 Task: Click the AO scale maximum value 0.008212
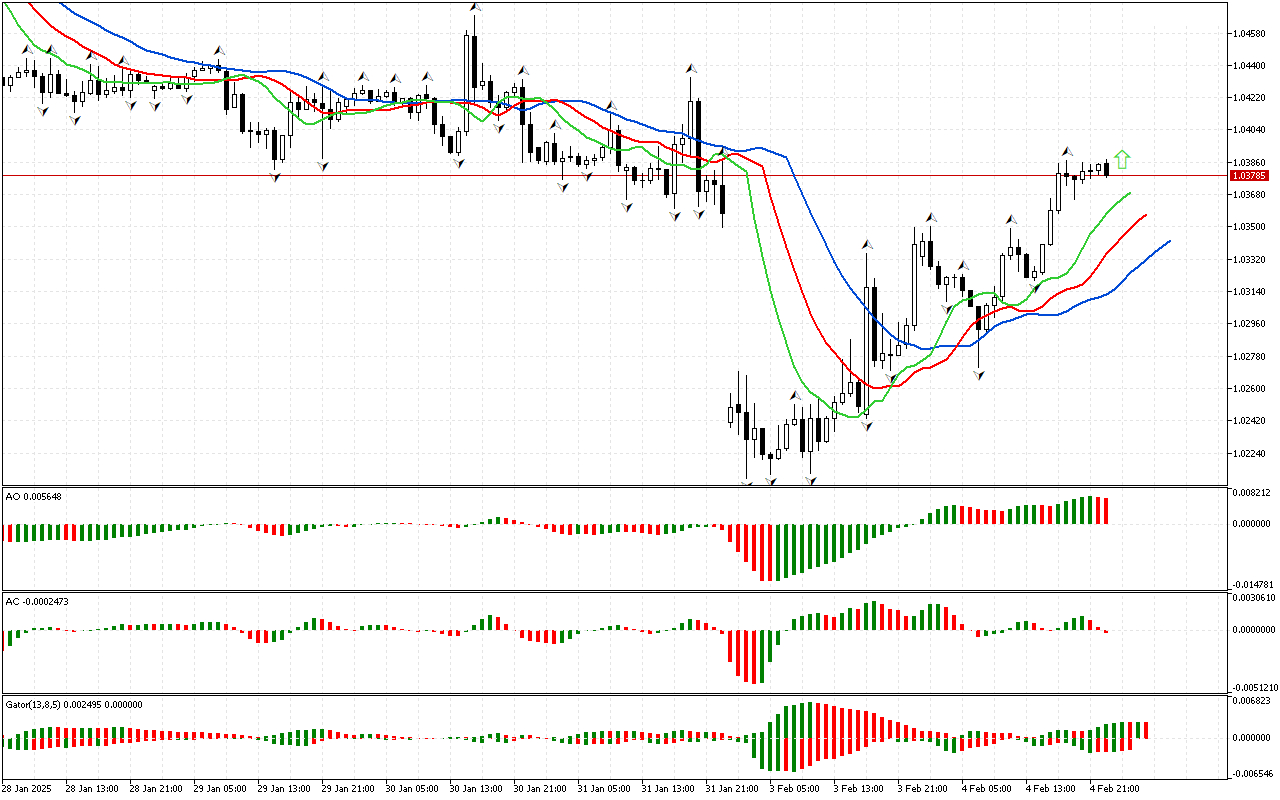[1250, 492]
